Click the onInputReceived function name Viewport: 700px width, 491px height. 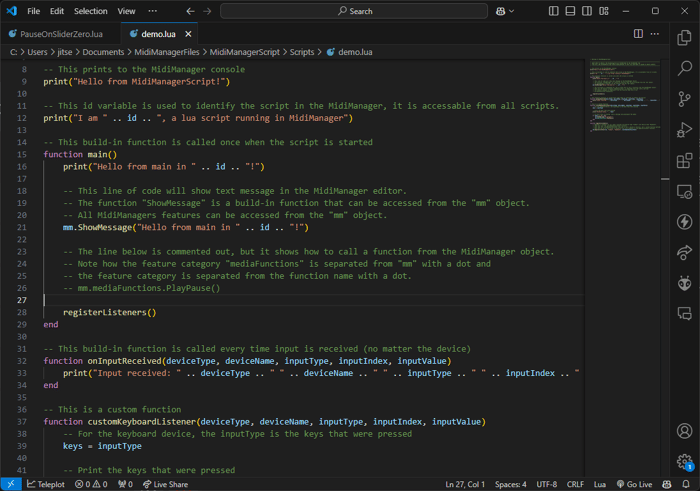(124, 361)
